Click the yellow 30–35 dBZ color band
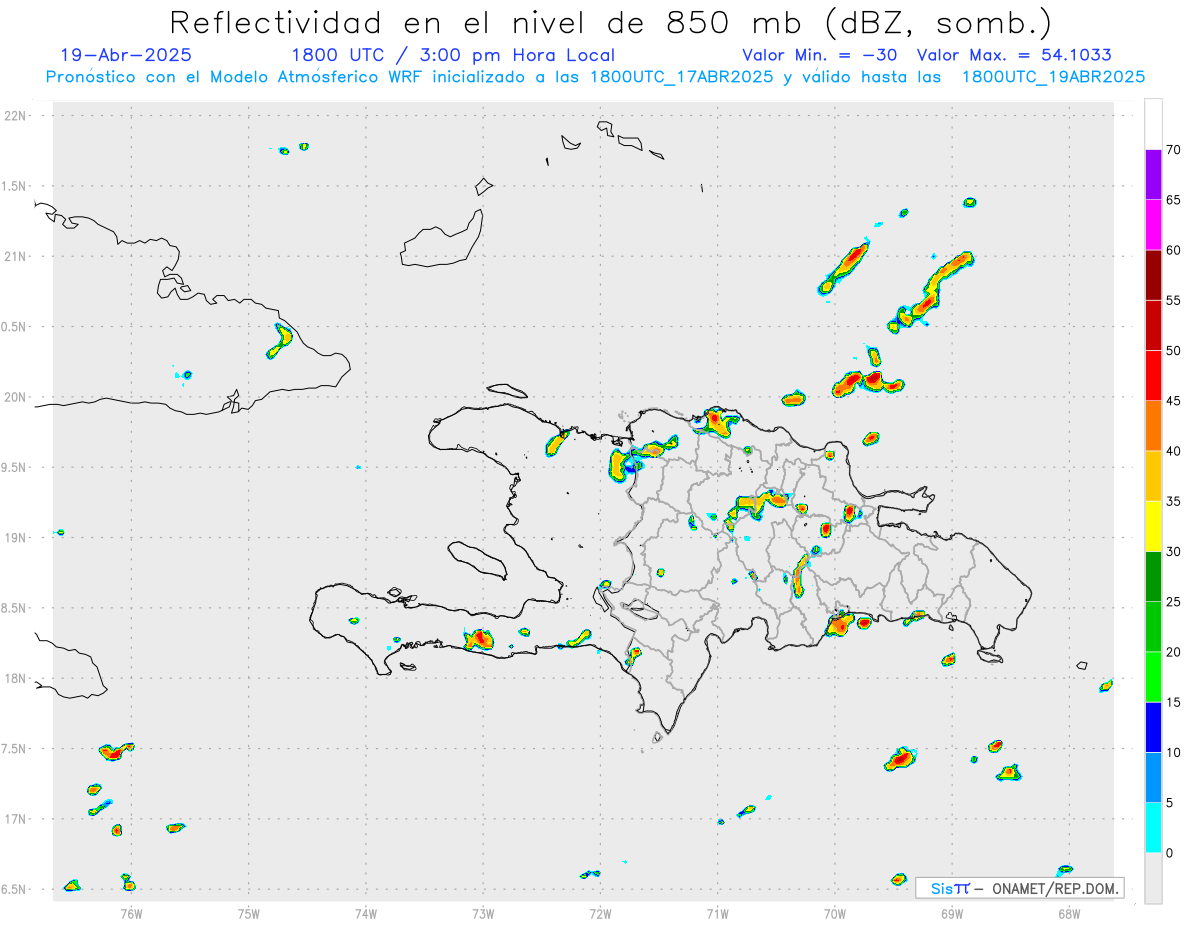The image size is (1200, 927). pos(1153,526)
